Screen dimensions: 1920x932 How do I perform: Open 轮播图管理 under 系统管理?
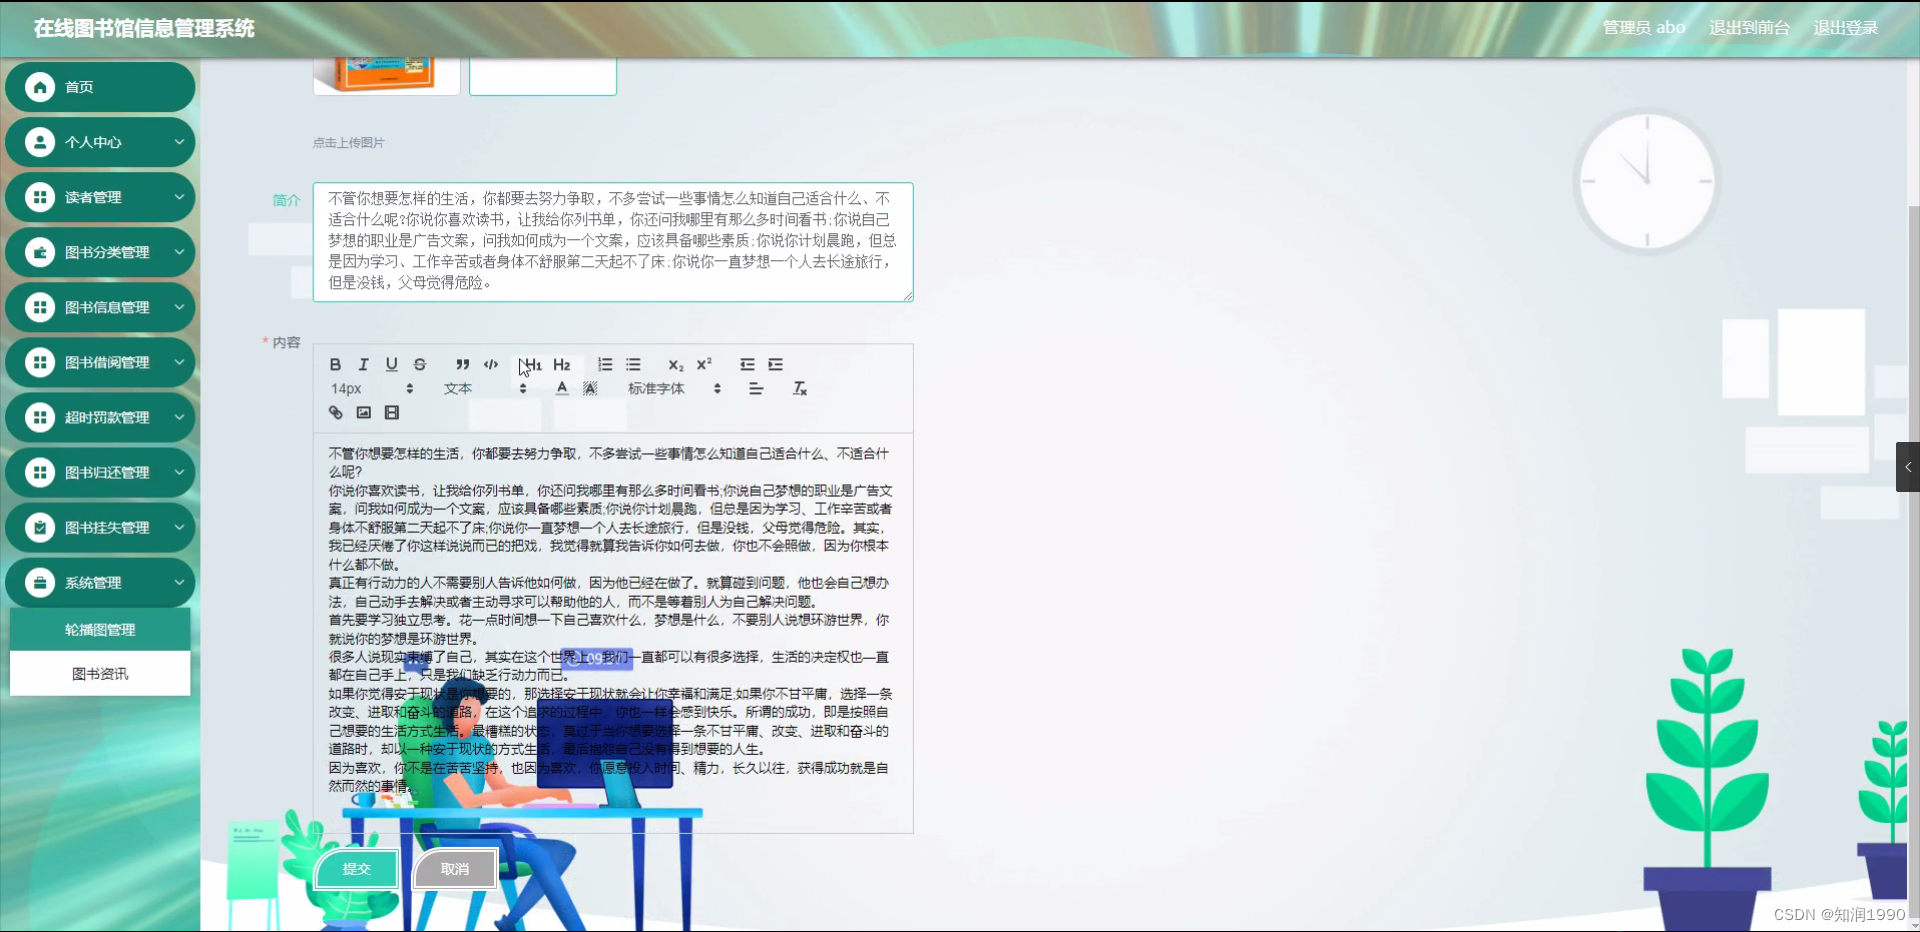click(x=100, y=629)
